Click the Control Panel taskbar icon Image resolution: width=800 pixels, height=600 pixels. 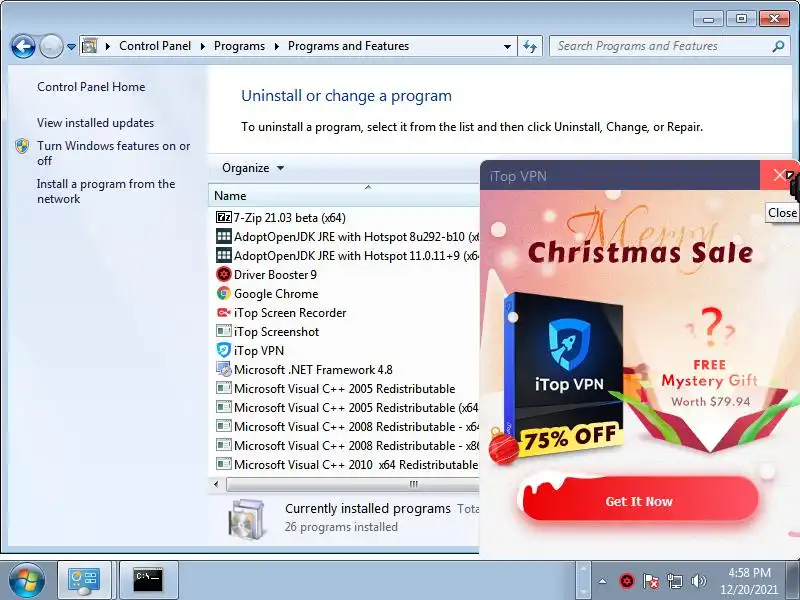click(x=85, y=581)
